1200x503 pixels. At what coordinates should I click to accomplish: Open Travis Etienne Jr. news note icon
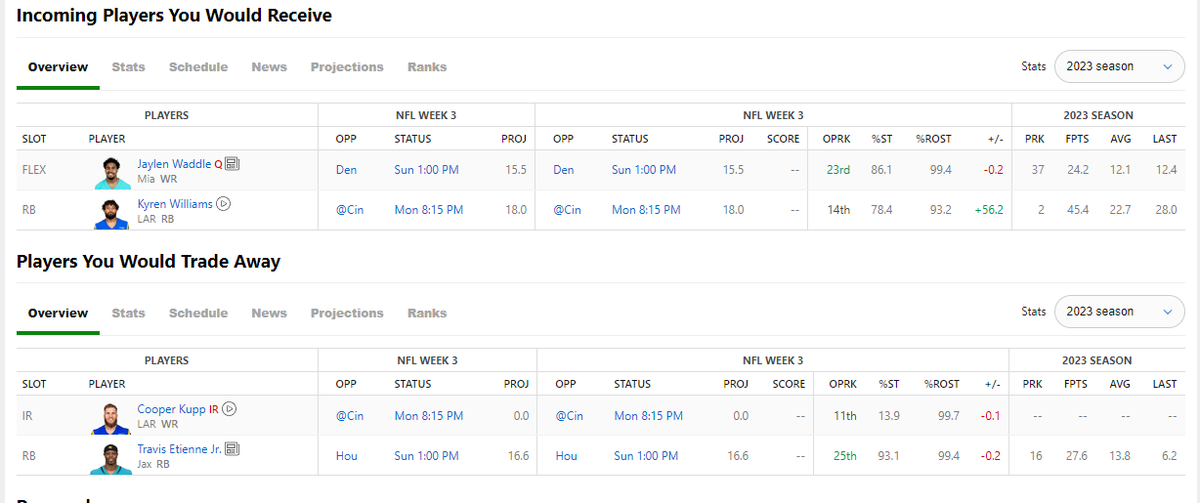232,449
